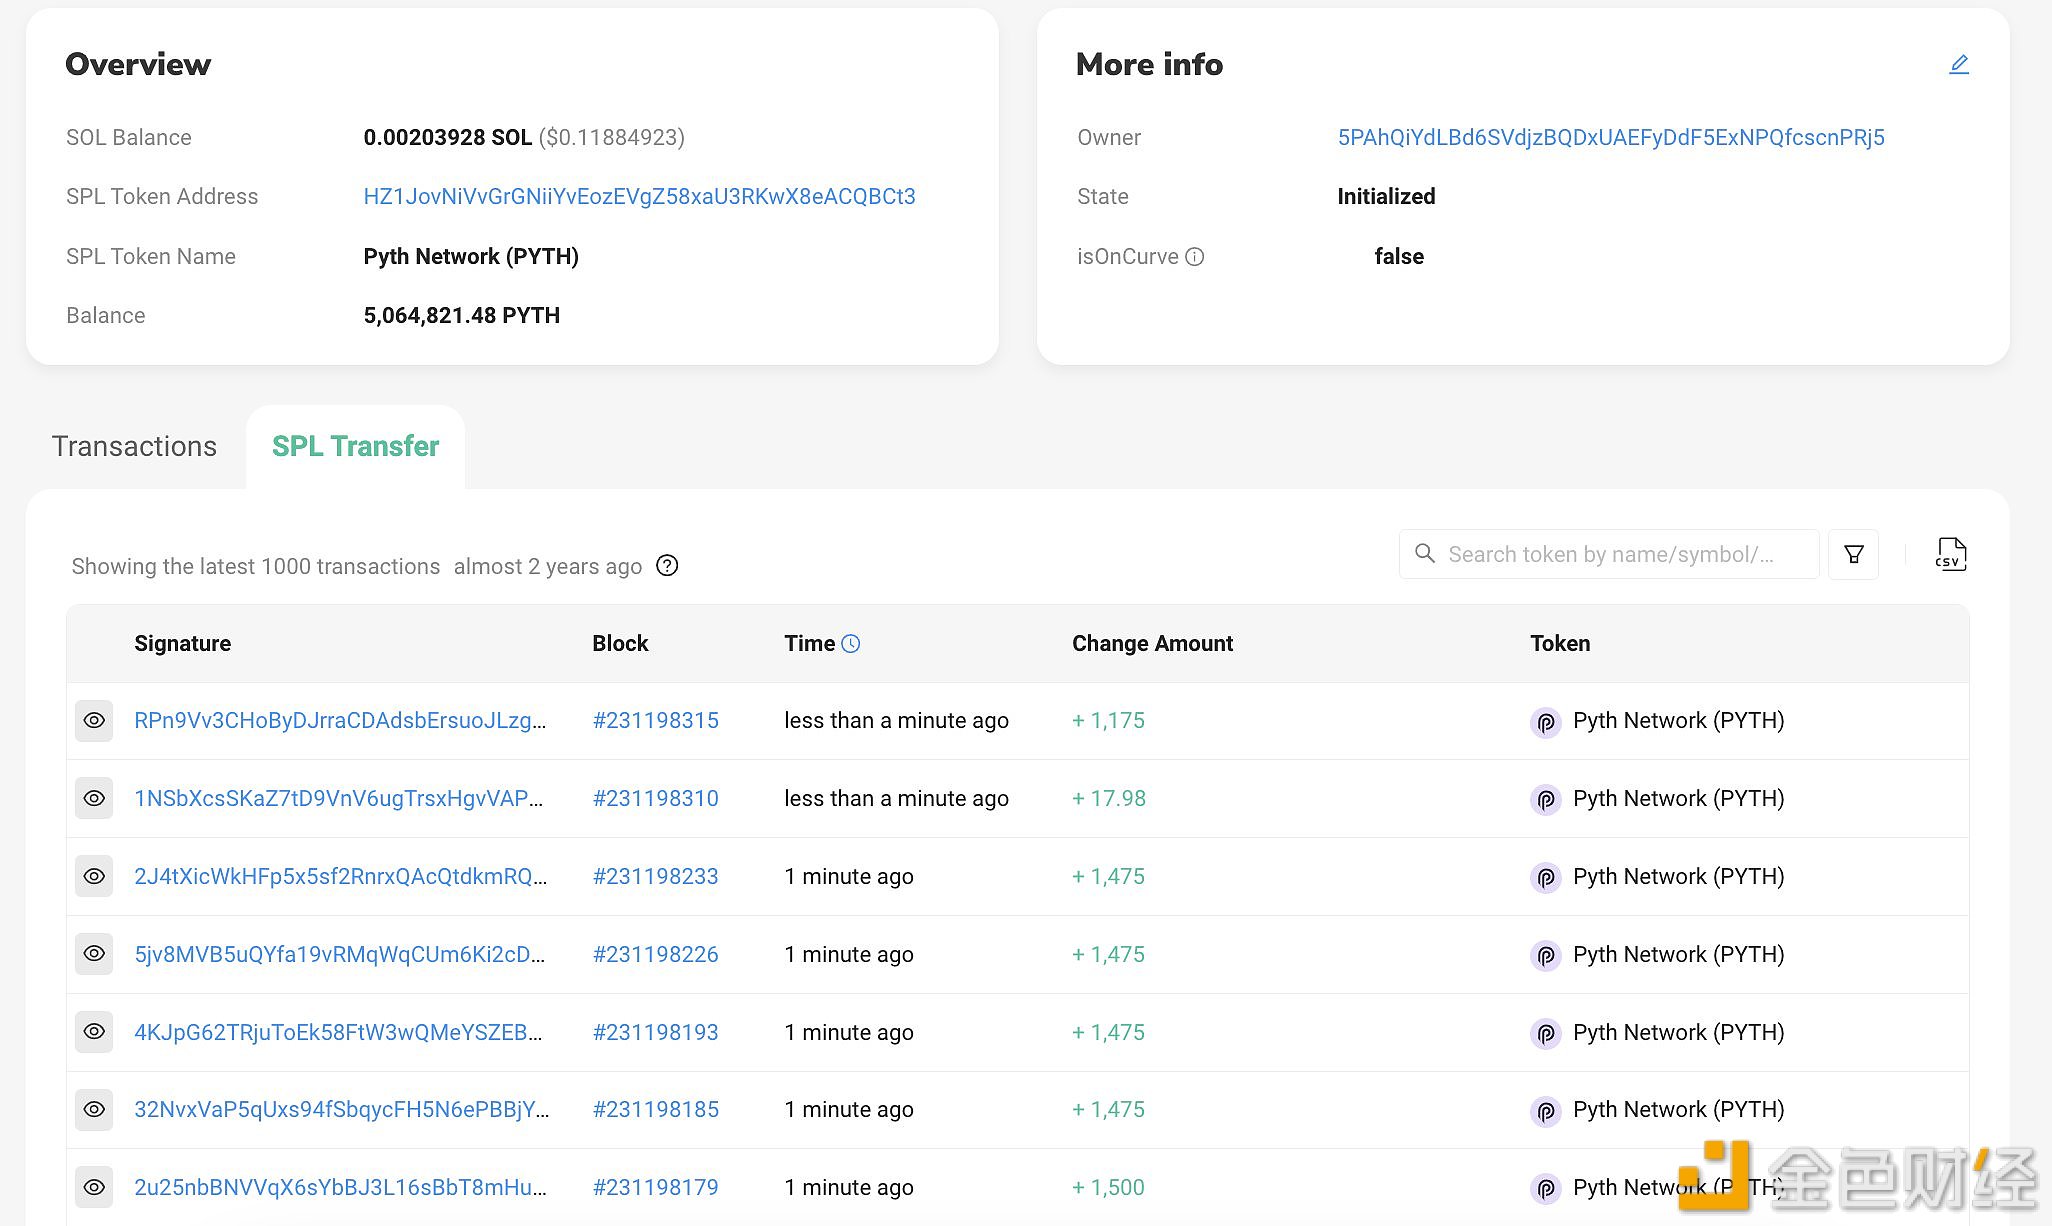Screen dimensions: 2052x1226
Task: Click Pyth token icon in block #231198226 row
Action: coord(1546,956)
